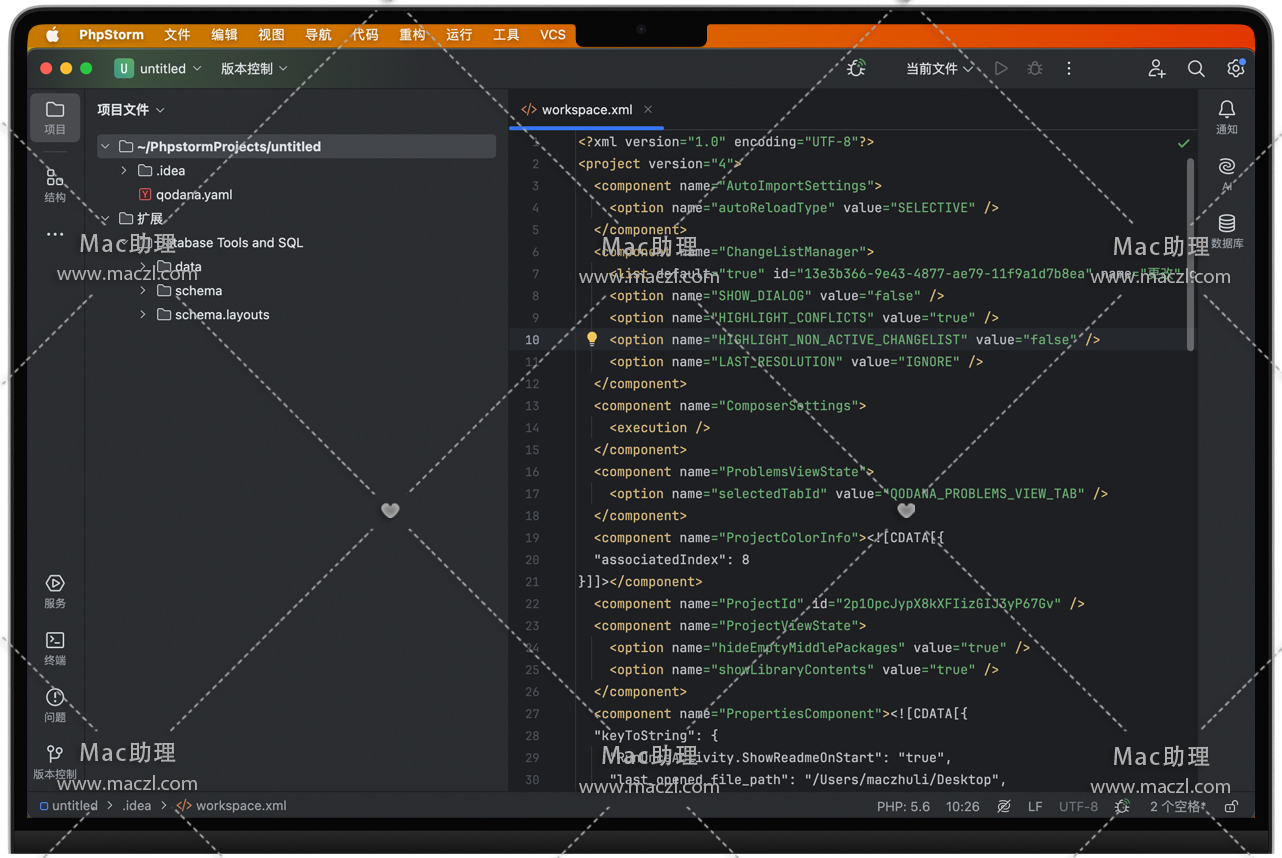Viewport: 1282px width, 858px height.
Task: Click the UTF-8 encoding in status bar
Action: click(x=1078, y=806)
